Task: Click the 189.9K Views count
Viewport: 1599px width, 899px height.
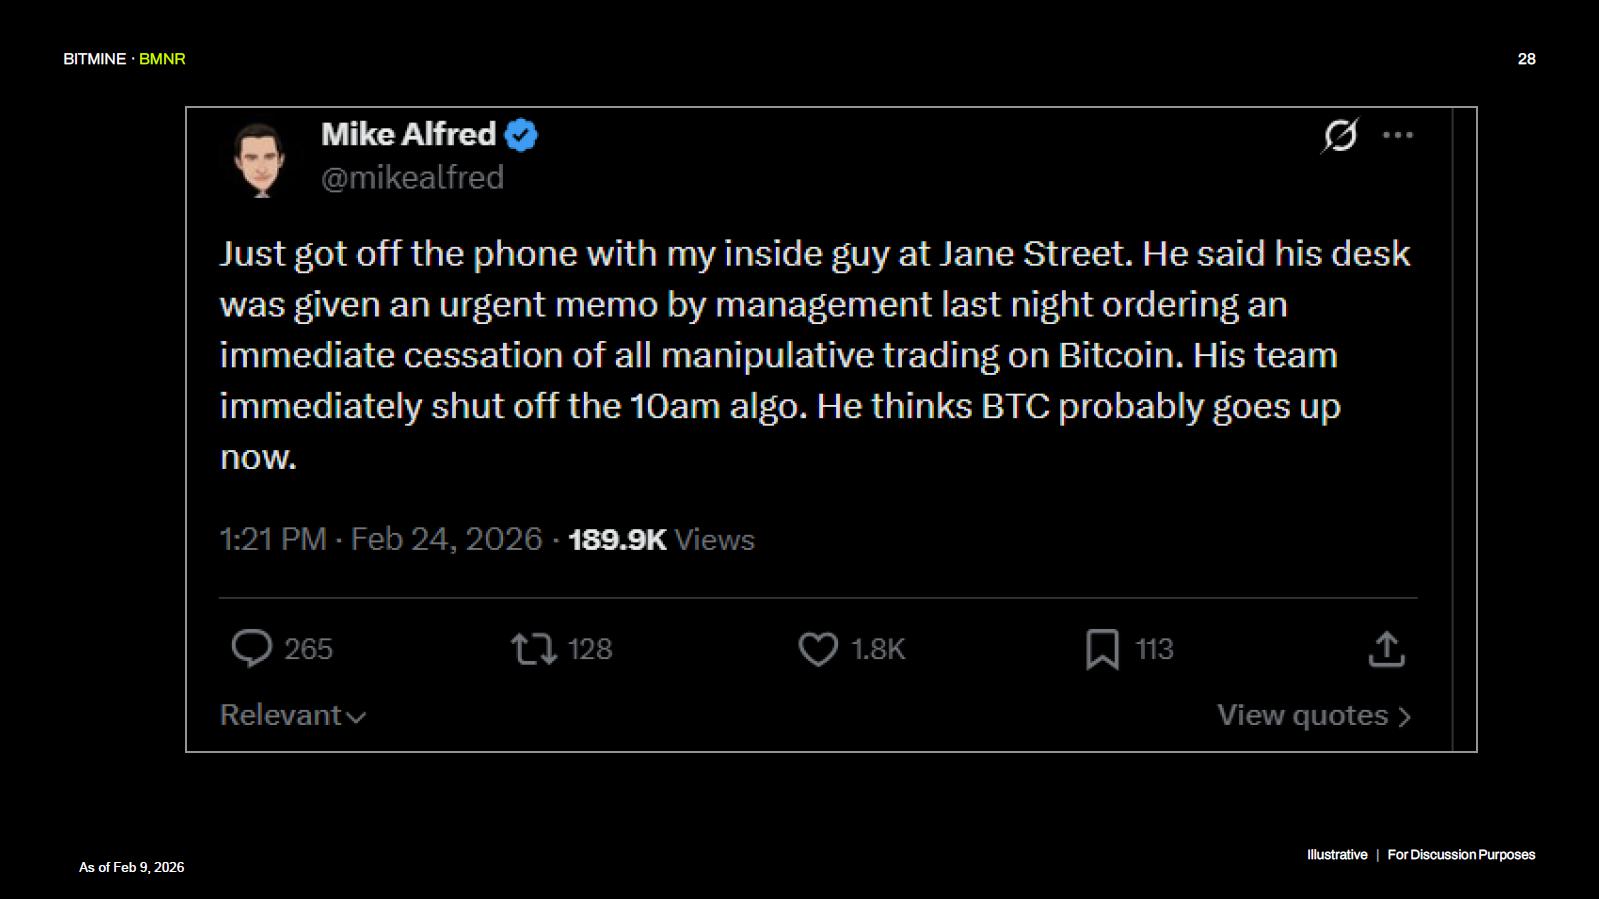Action: 661,540
